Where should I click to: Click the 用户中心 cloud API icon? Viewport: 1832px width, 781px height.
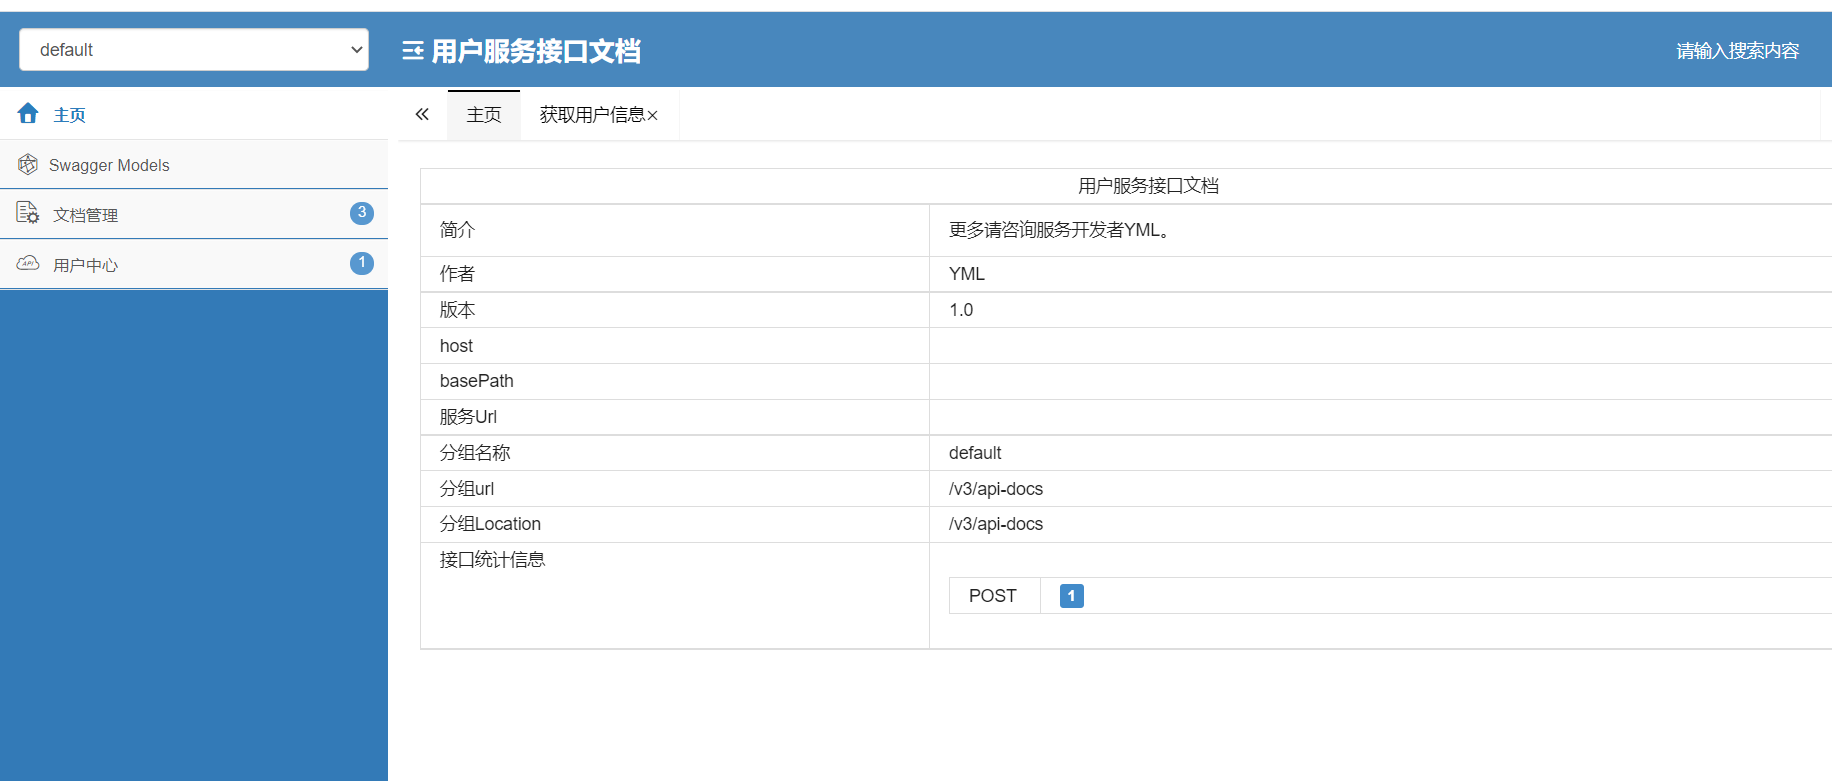click(28, 263)
